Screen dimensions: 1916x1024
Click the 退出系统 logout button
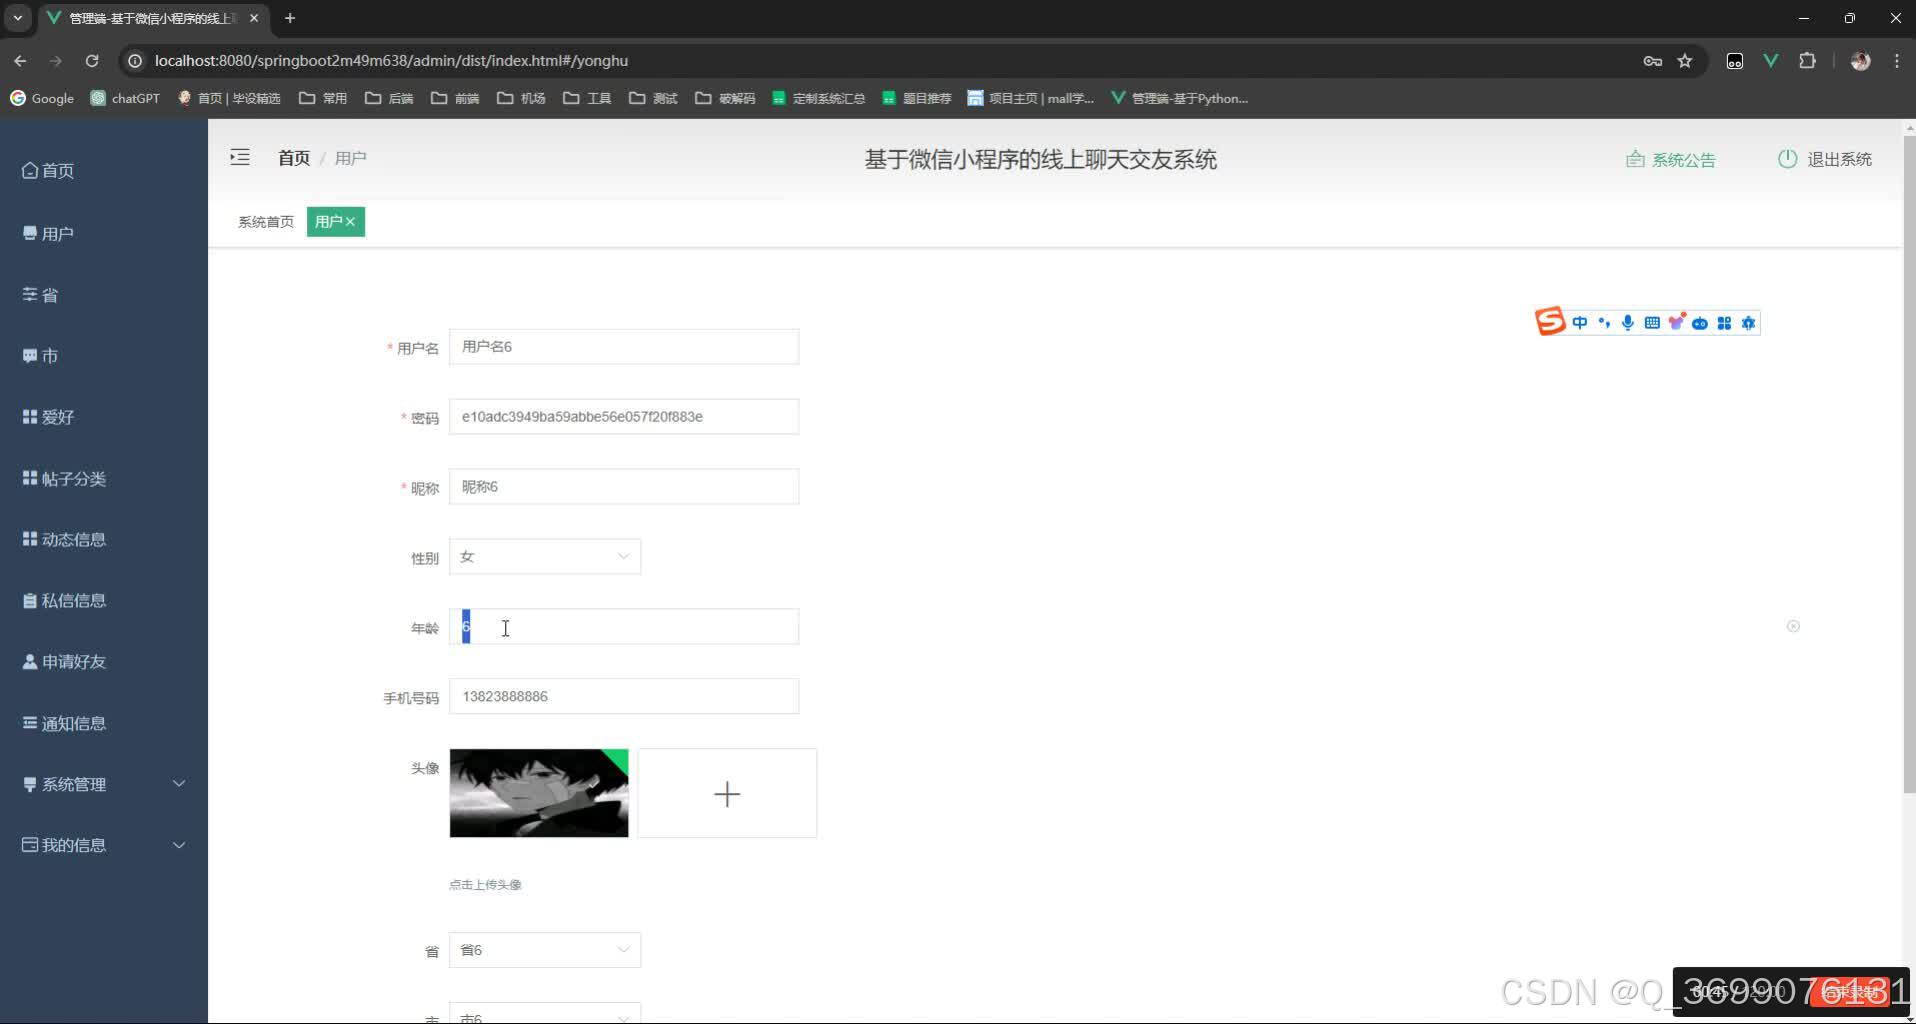[1838, 159]
